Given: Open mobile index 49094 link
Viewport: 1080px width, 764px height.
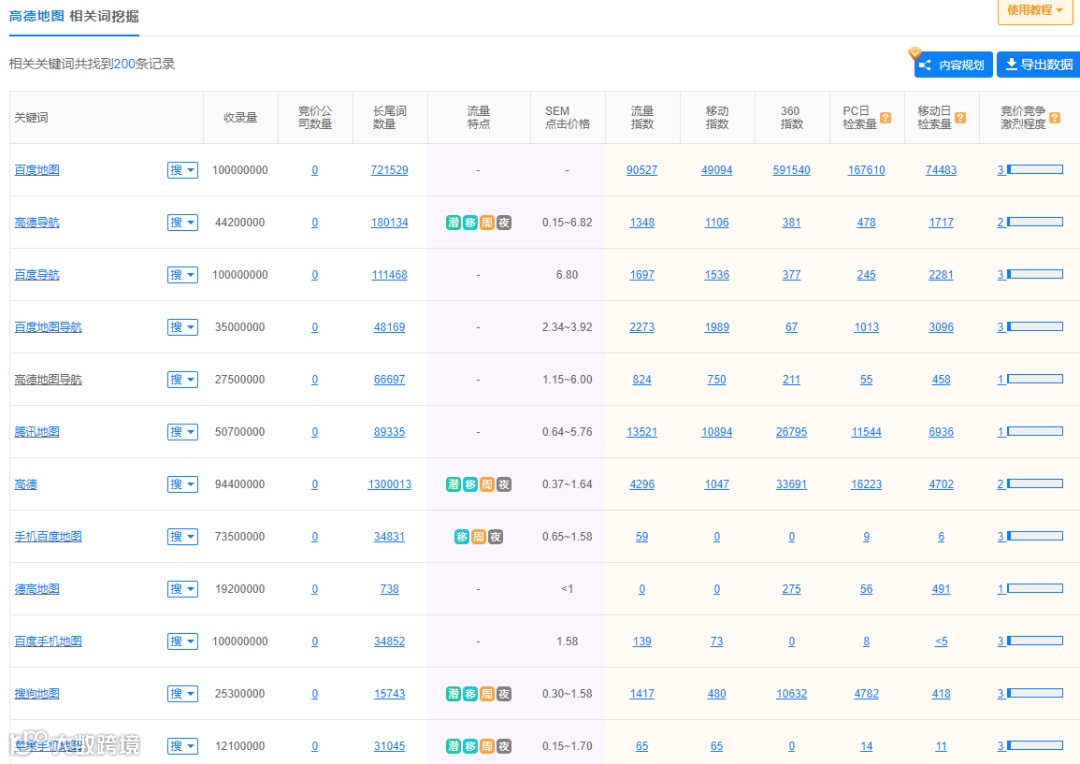Looking at the screenshot, I should [717, 170].
